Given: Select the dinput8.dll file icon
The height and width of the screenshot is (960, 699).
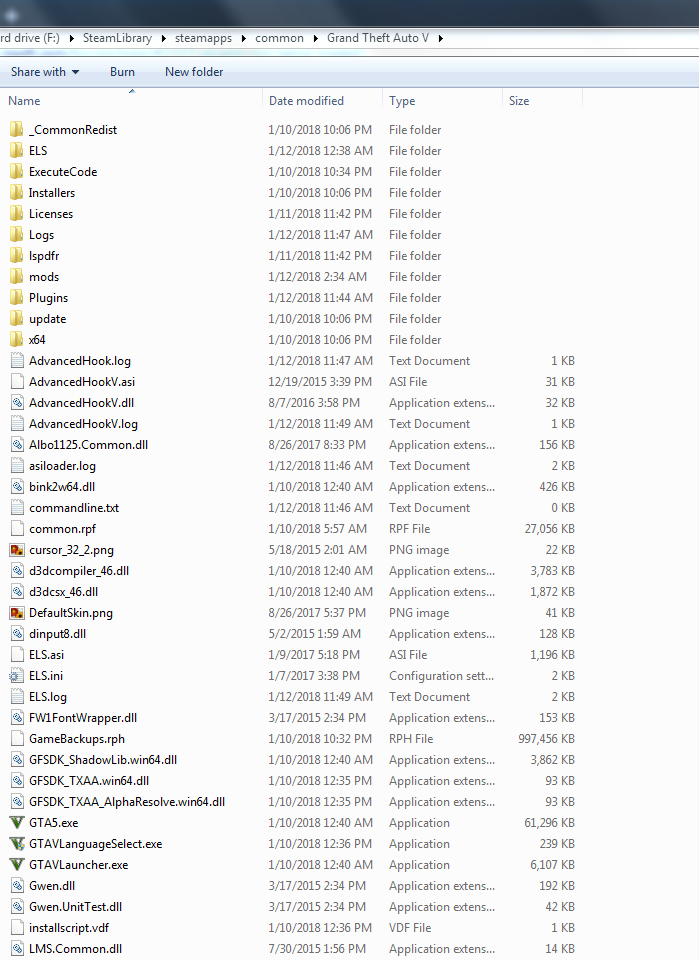Looking at the screenshot, I should point(18,634).
